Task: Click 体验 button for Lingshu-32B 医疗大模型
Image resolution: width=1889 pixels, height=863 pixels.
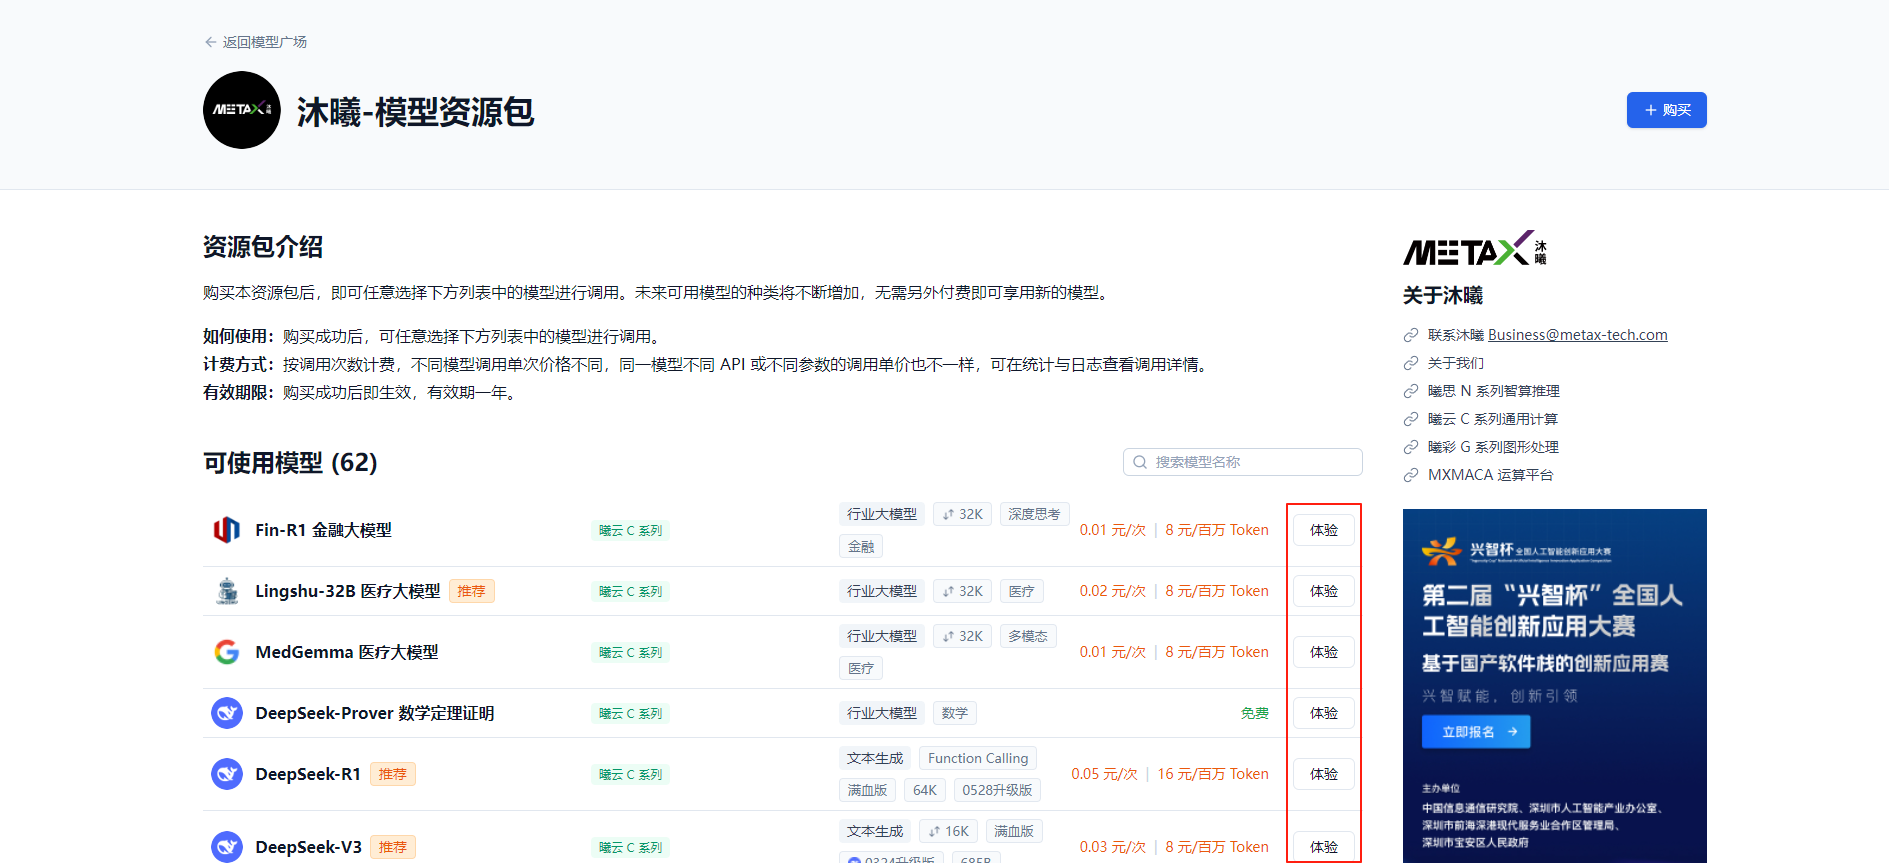Action: [1324, 591]
